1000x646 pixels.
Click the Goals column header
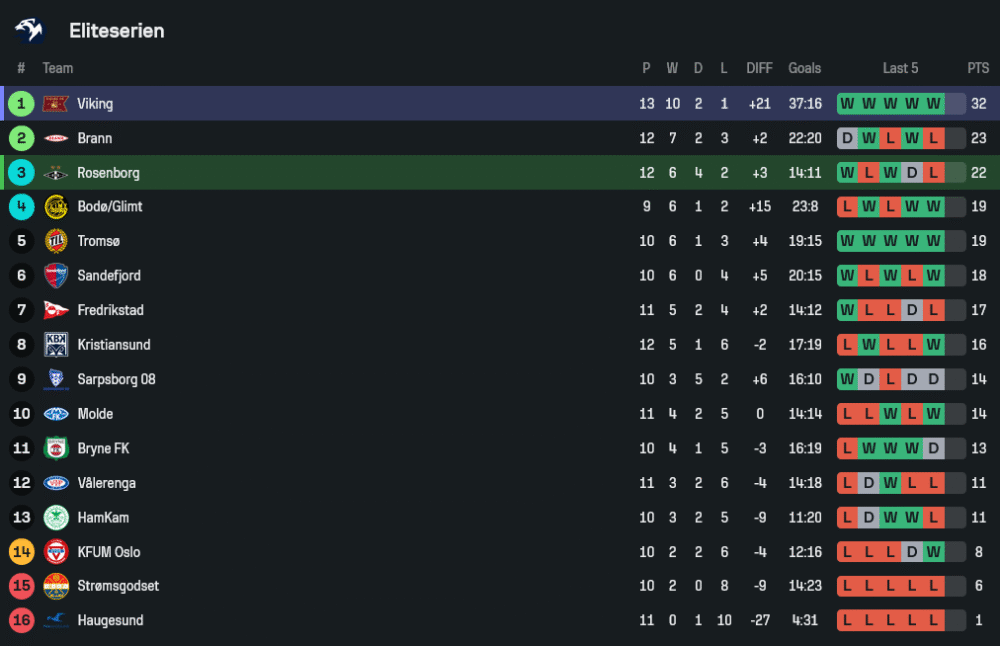804,68
